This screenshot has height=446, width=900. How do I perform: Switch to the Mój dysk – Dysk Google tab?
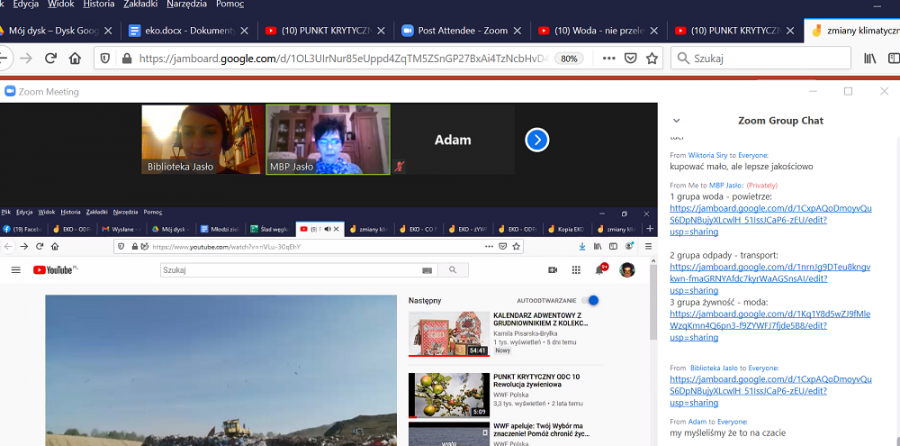pyautogui.click(x=55, y=31)
